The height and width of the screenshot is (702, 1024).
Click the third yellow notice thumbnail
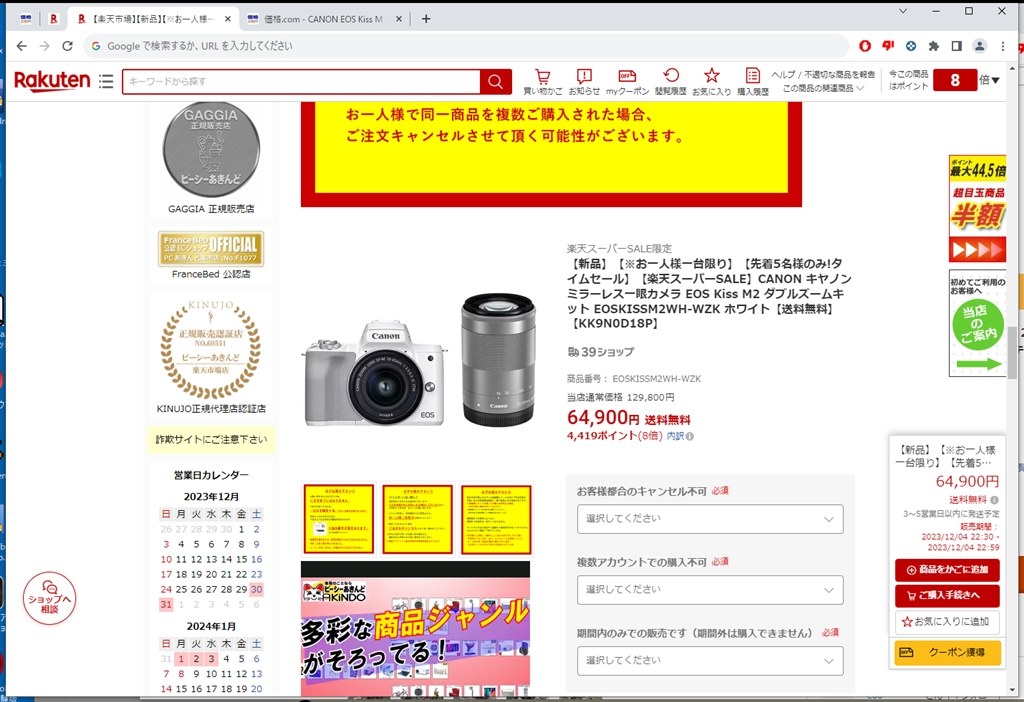[496, 519]
